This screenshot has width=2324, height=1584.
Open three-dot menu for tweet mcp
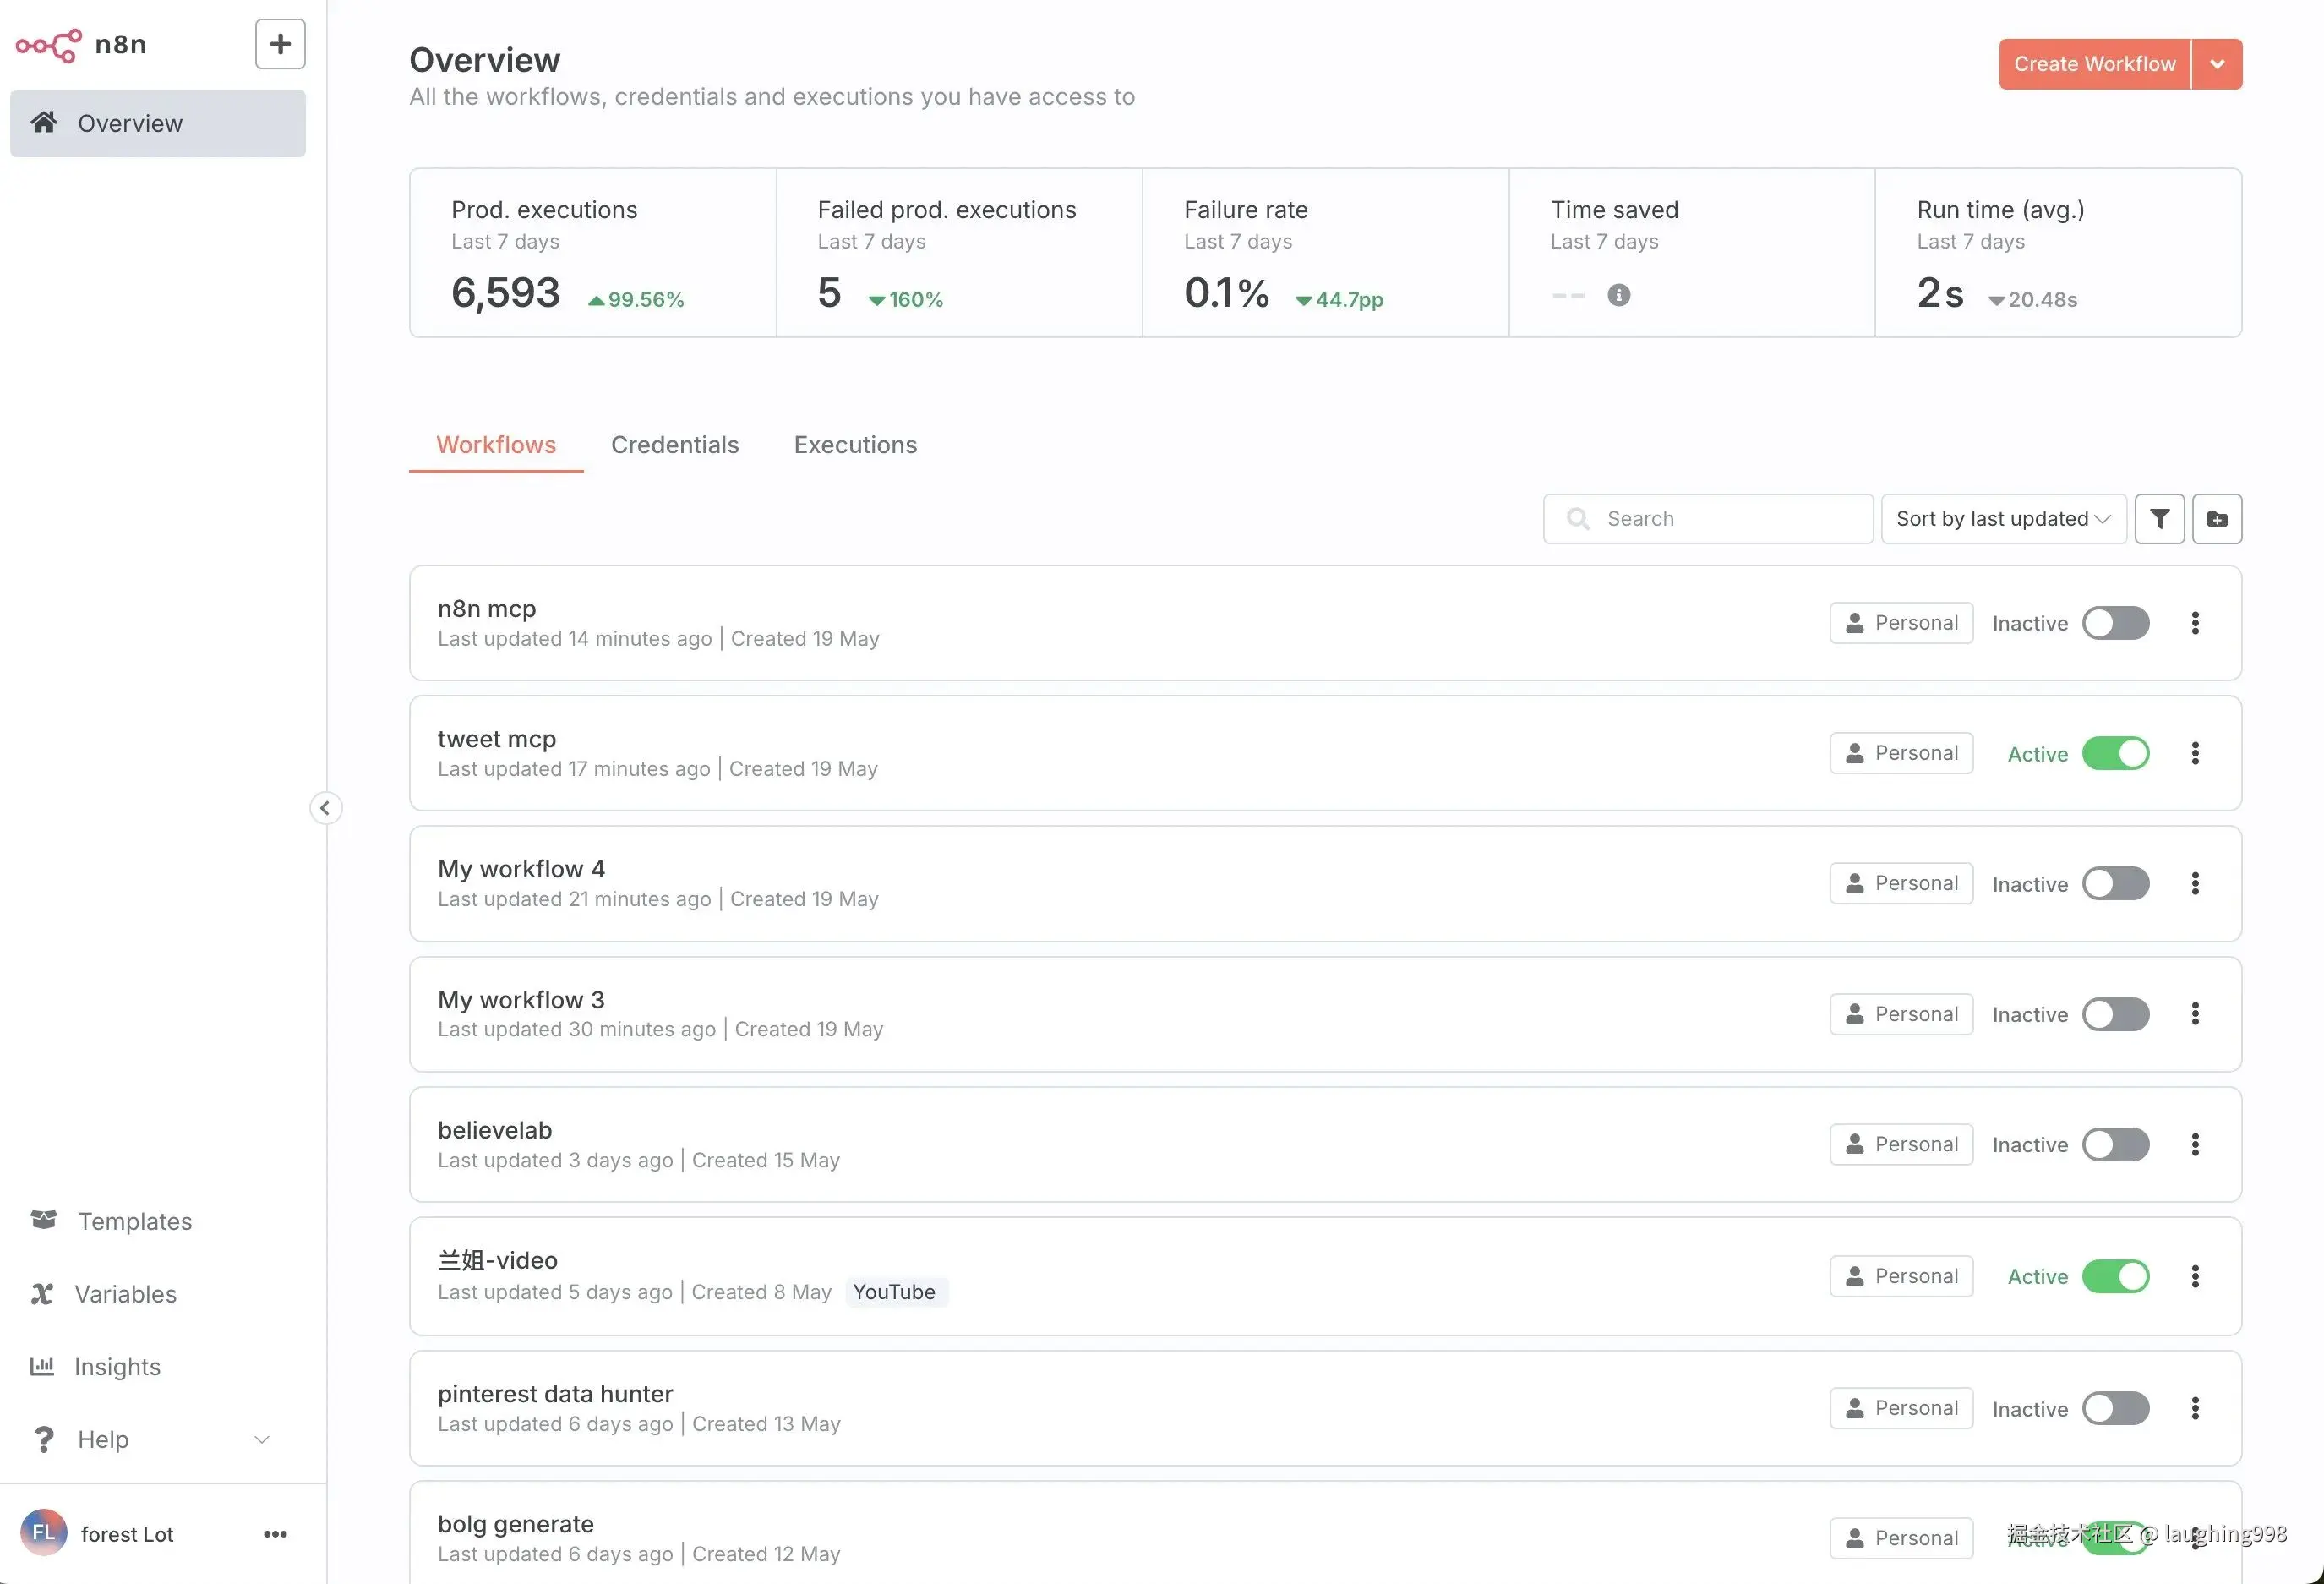click(x=2195, y=753)
